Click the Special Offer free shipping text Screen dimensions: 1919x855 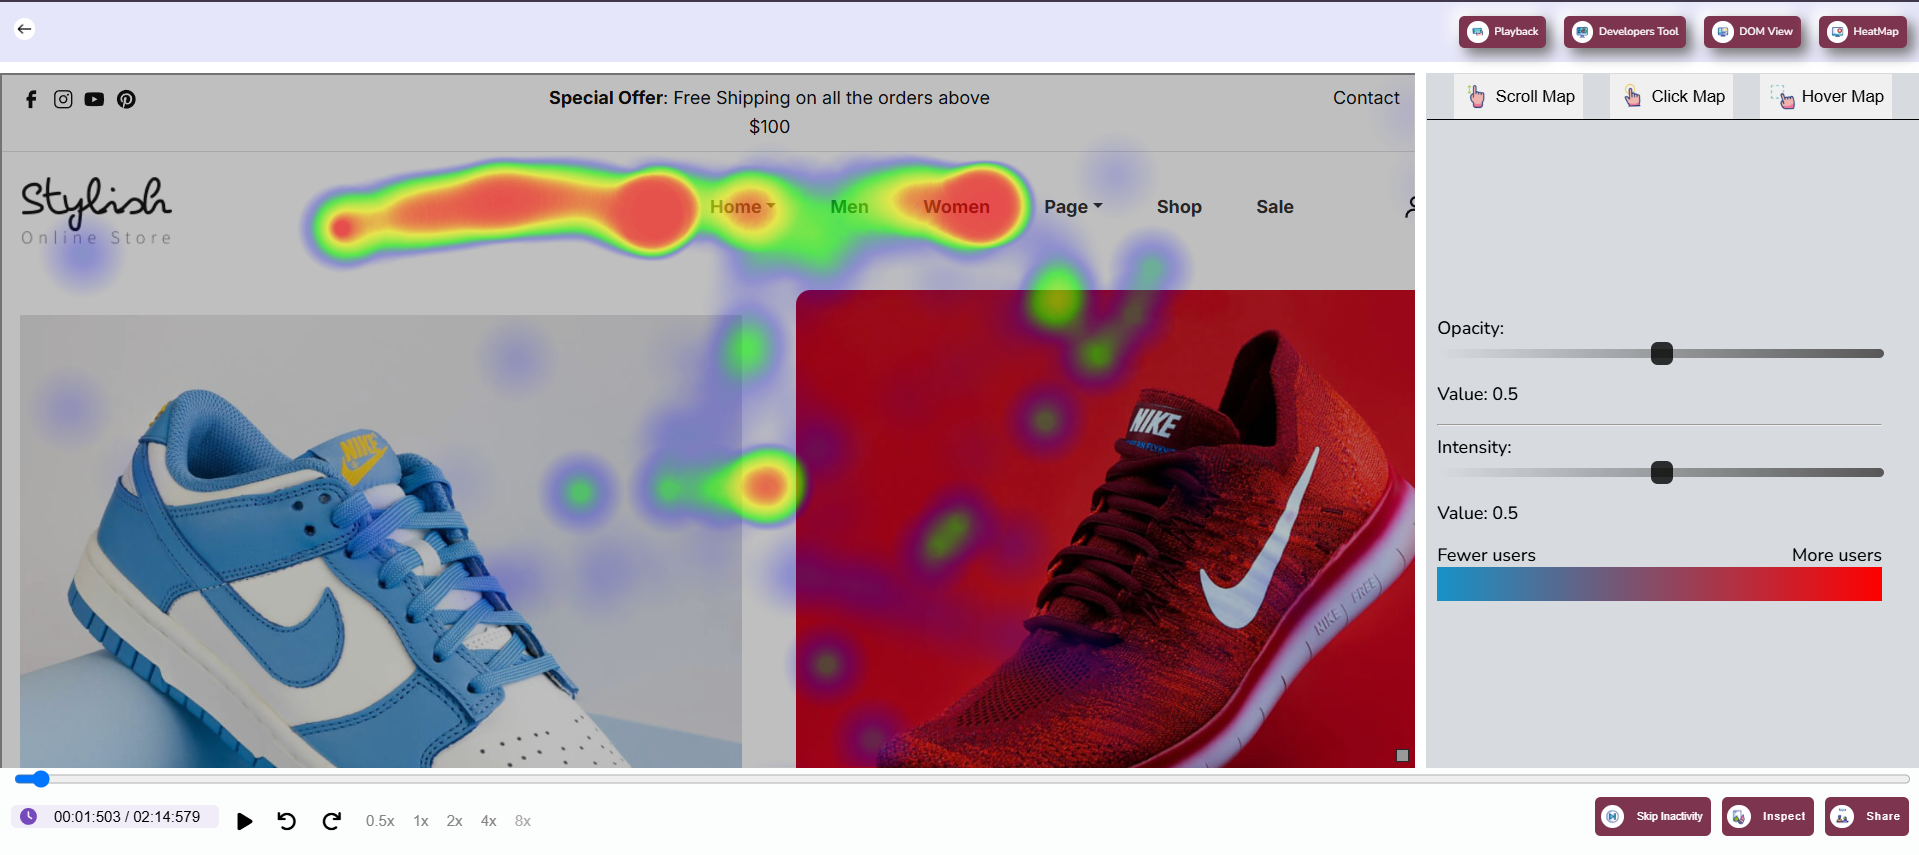pyautogui.click(x=769, y=112)
